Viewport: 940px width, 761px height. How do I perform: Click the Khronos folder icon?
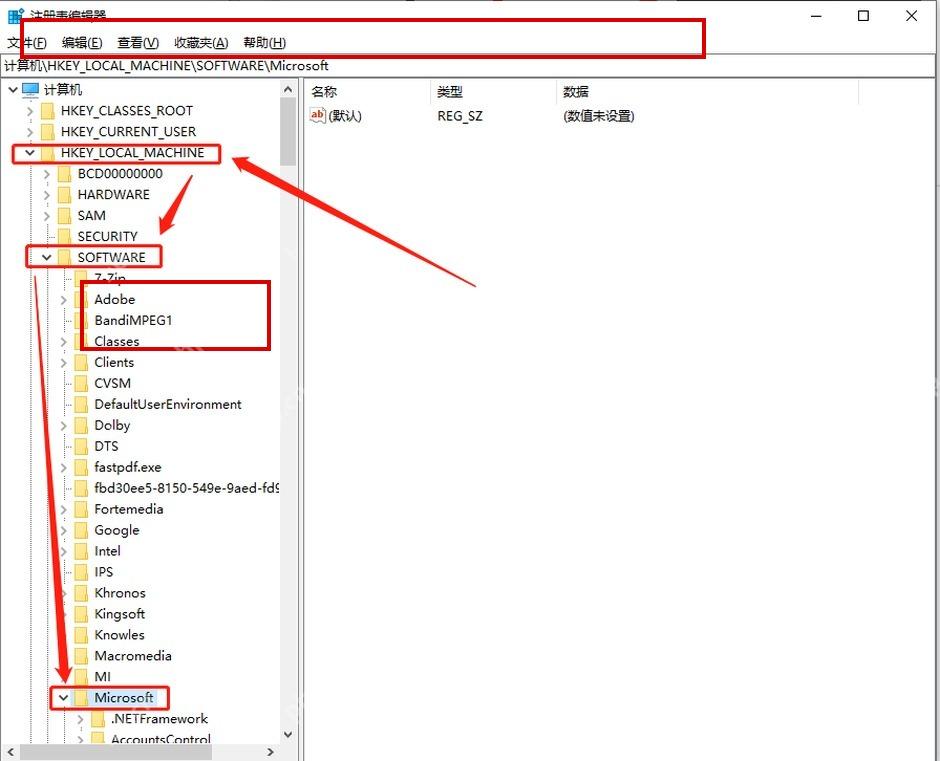point(81,593)
